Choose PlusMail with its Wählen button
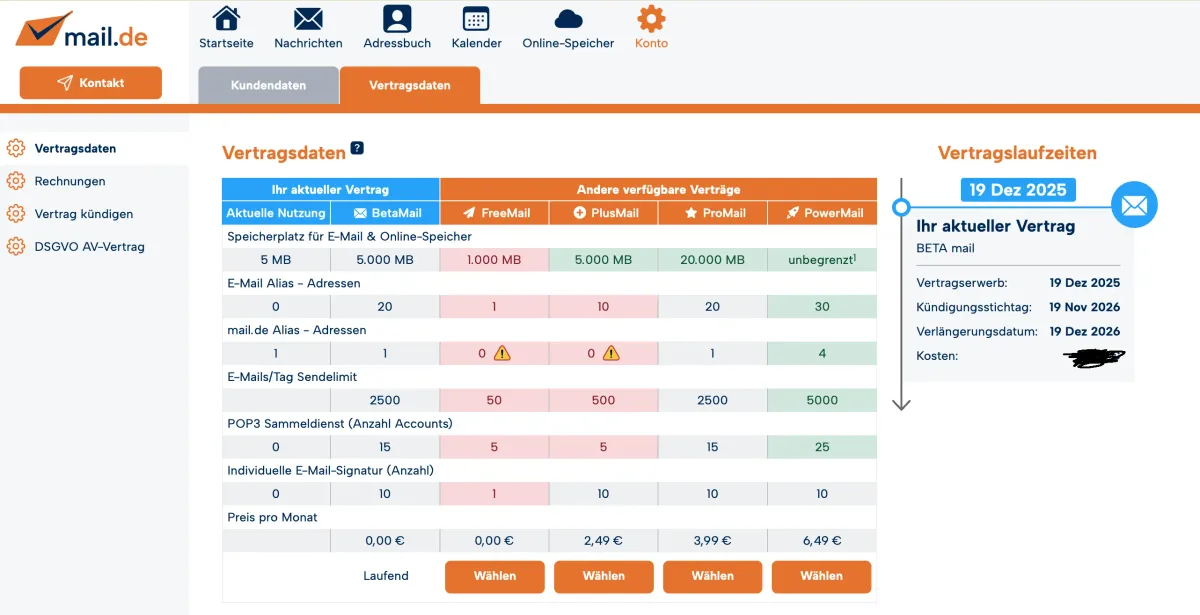1200x615 pixels. click(x=604, y=576)
